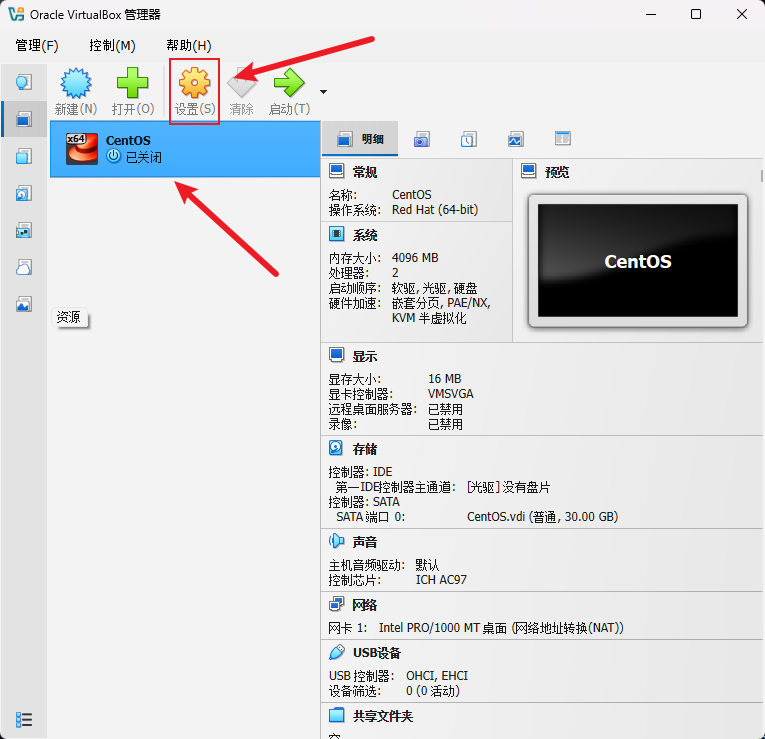Open the sidebar network tool icon

(x=23, y=230)
